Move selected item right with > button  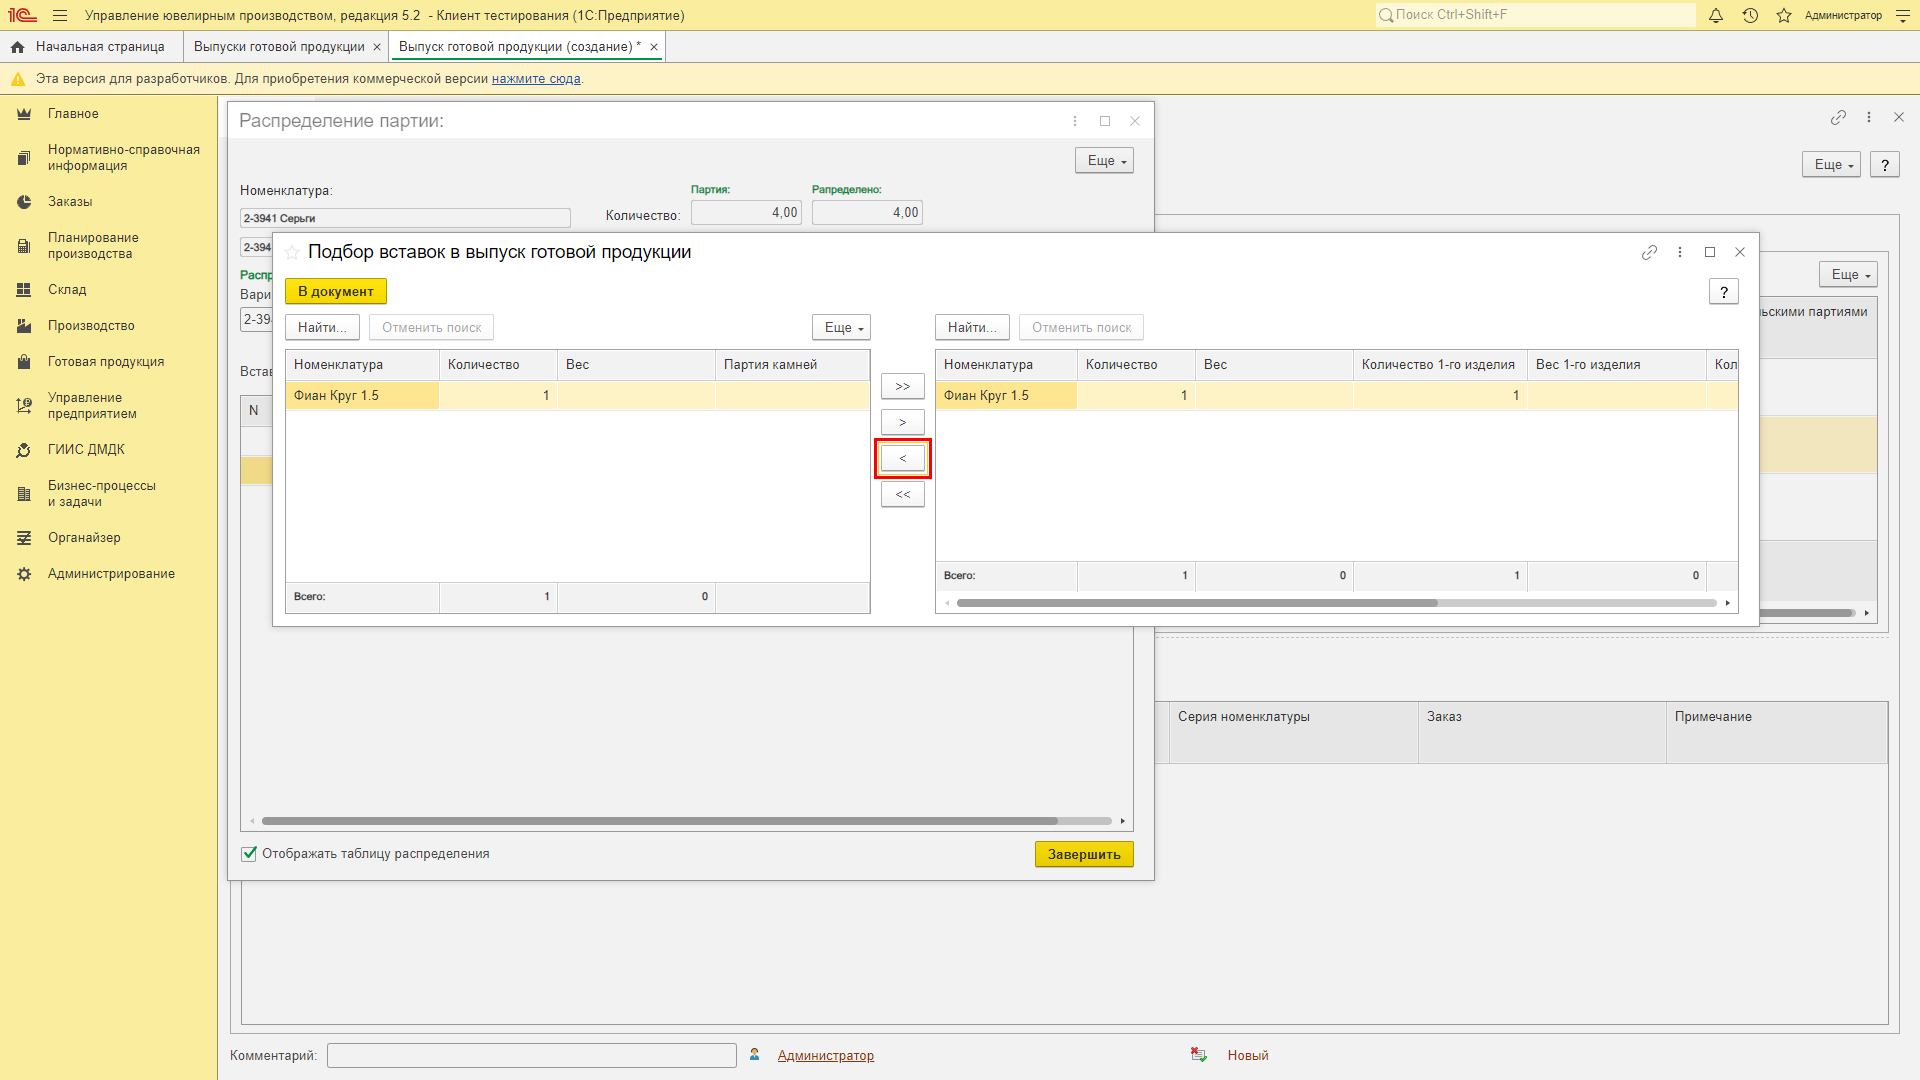pos(903,423)
